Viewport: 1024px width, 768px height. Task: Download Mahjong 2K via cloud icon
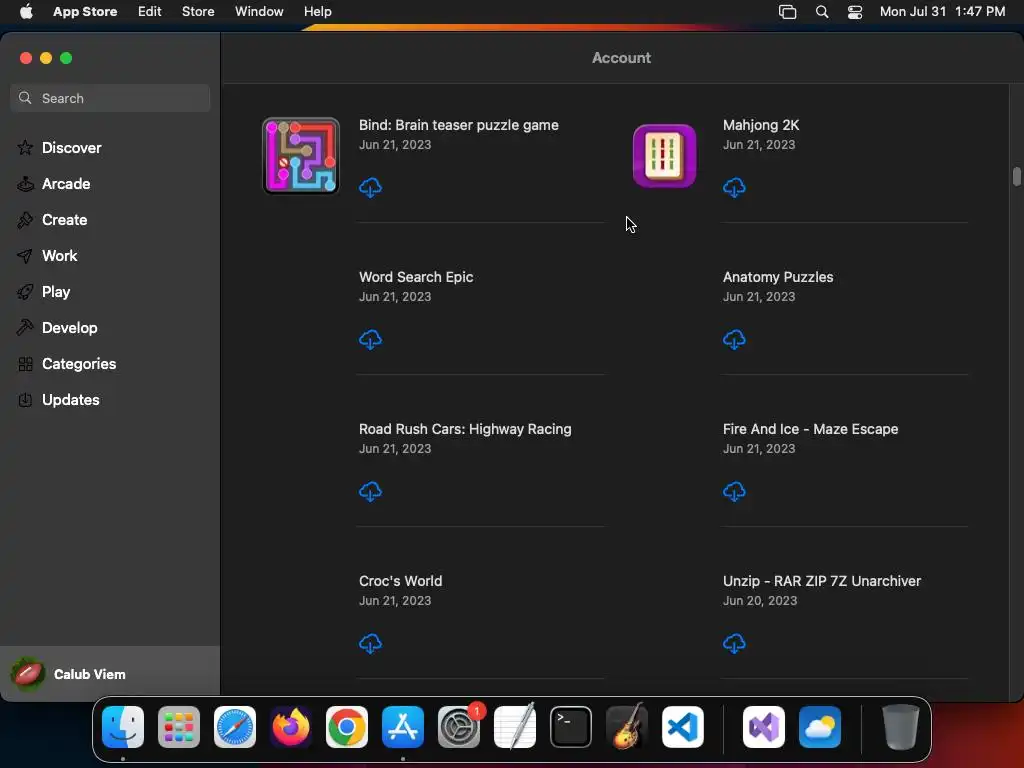[734, 187]
